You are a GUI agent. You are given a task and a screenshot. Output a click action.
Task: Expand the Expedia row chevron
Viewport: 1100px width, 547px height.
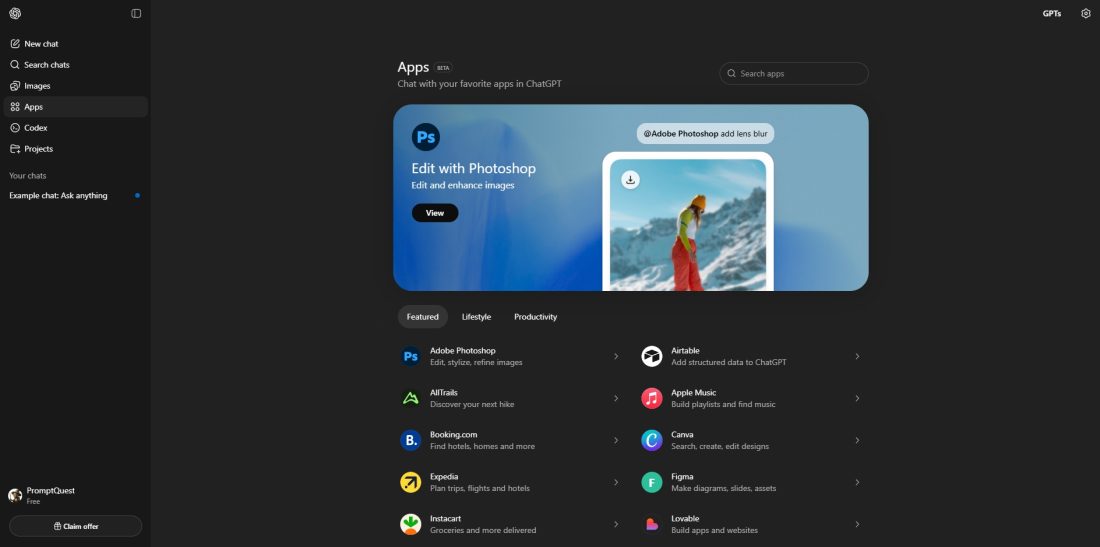(616, 482)
